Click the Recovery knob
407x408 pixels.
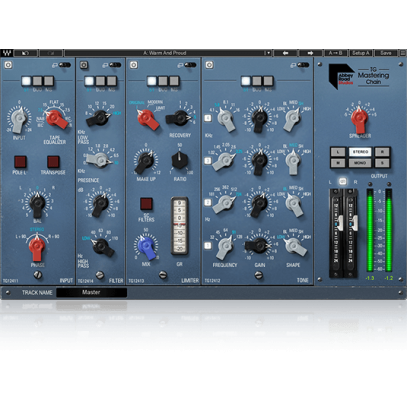[x=179, y=118]
